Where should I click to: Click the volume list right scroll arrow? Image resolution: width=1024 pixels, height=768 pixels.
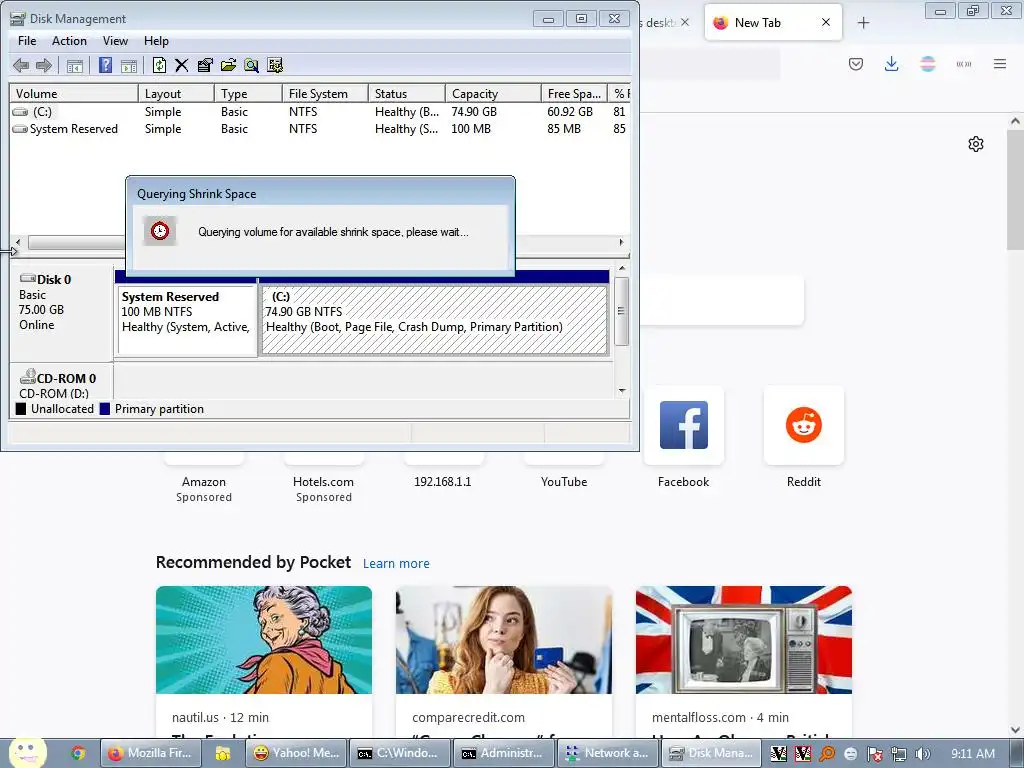coord(621,242)
